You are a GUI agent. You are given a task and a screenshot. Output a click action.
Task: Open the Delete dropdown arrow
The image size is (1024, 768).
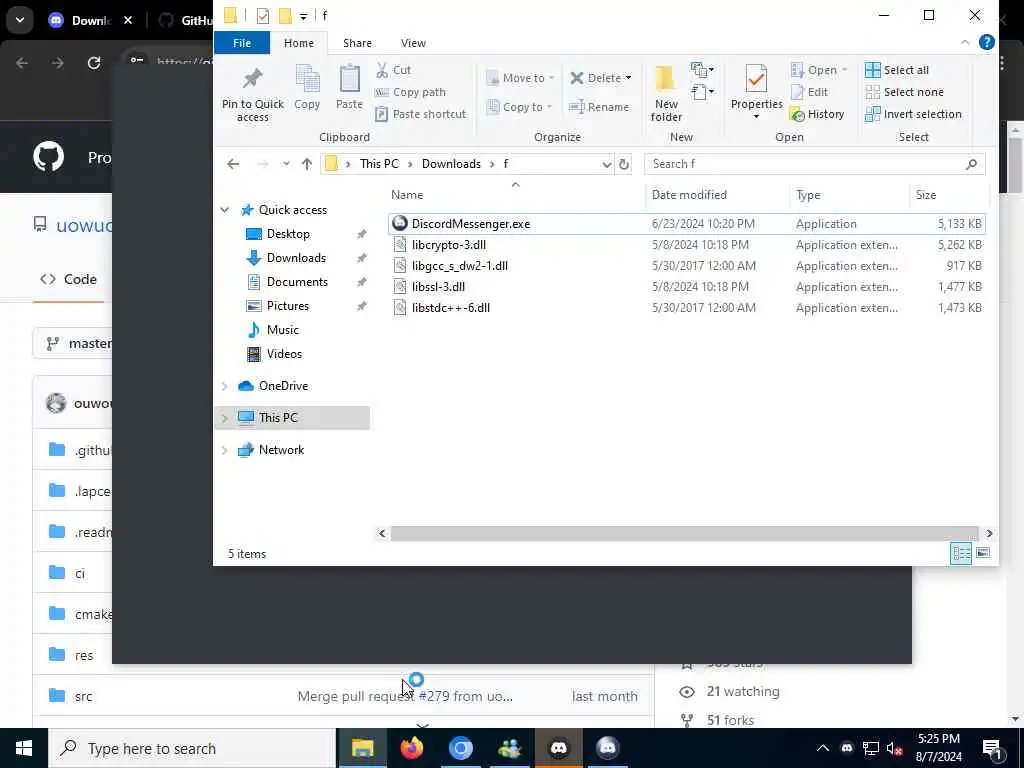coord(628,78)
